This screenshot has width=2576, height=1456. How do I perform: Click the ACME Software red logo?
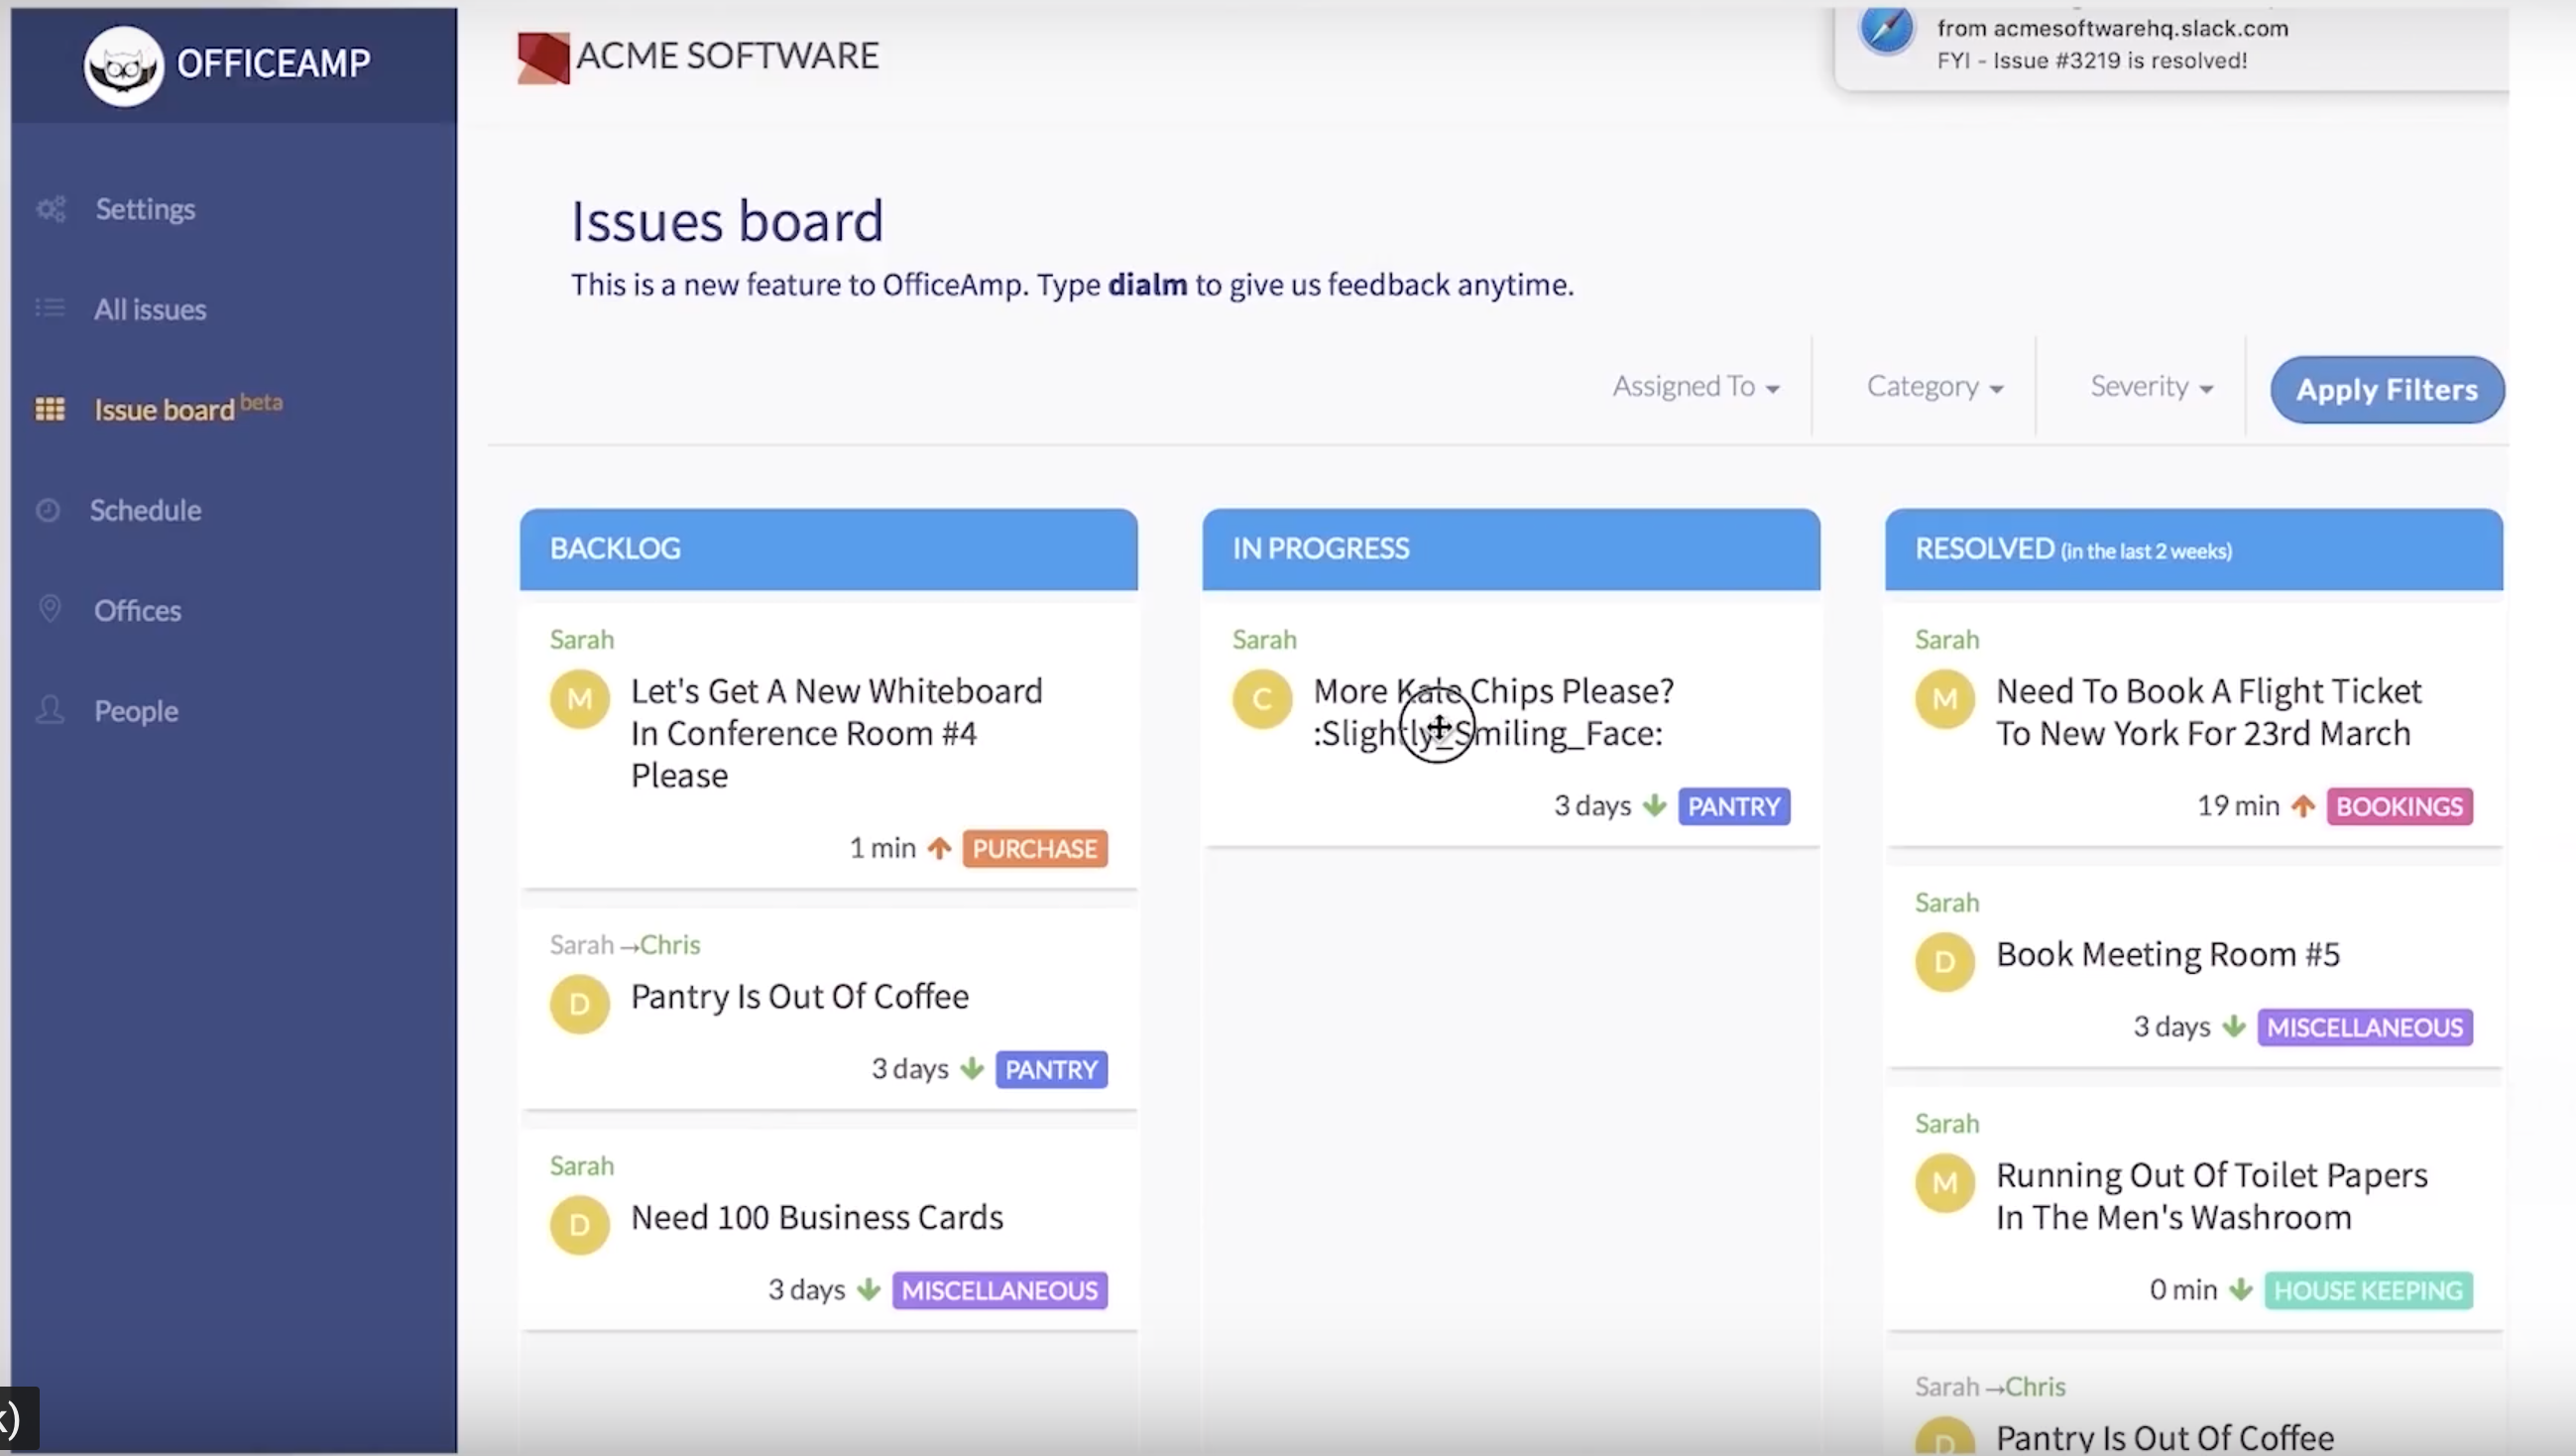pyautogui.click(x=544, y=58)
